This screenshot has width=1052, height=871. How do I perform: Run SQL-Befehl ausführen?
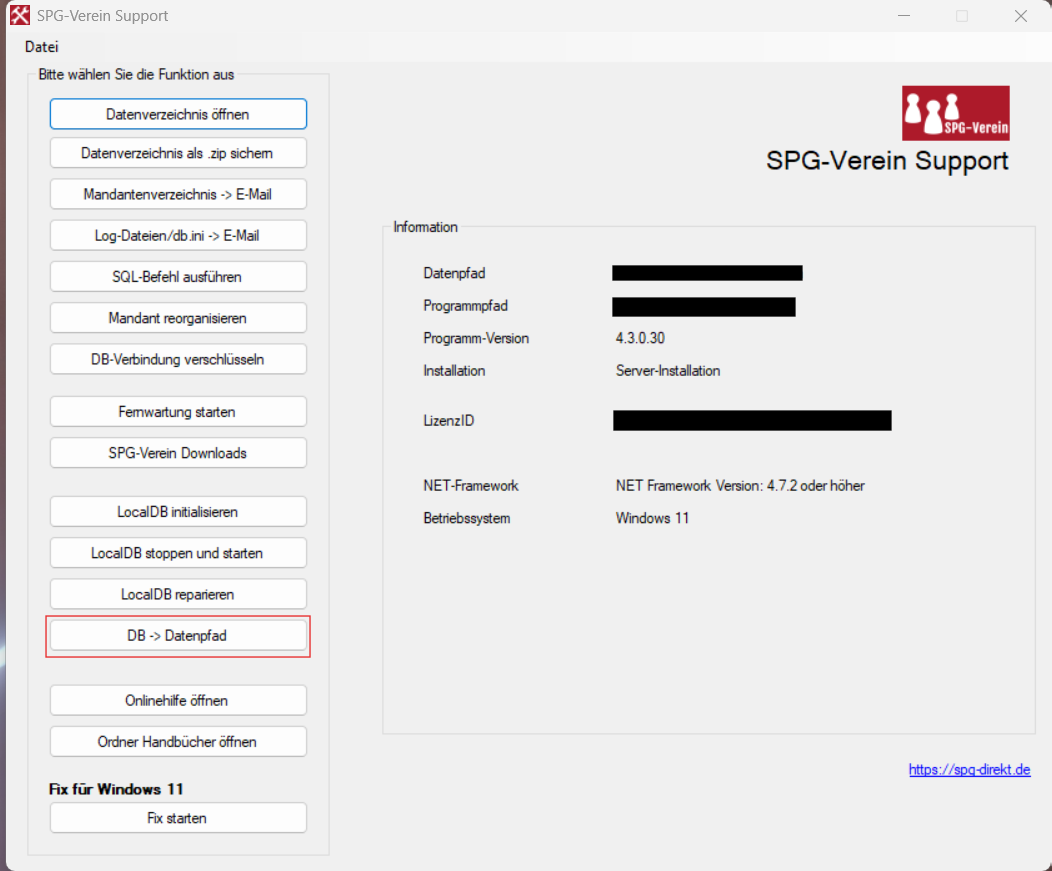point(178,276)
